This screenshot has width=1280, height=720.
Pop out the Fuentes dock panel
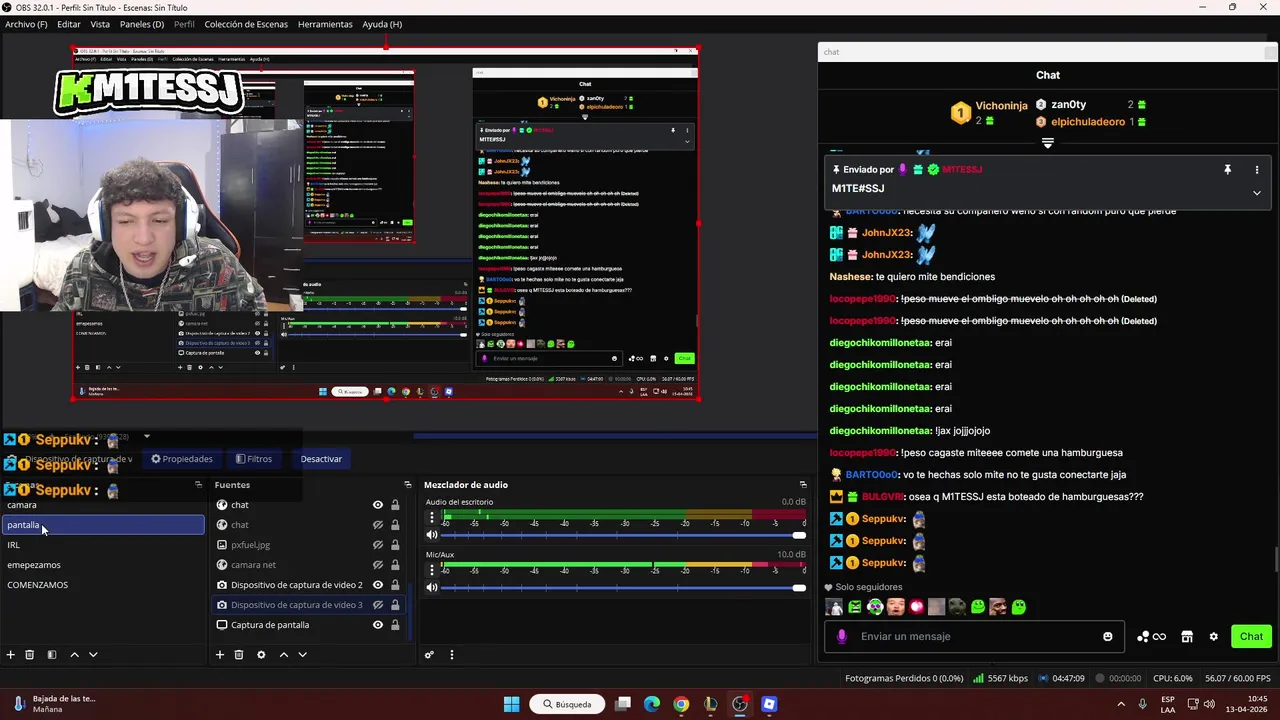pos(408,485)
